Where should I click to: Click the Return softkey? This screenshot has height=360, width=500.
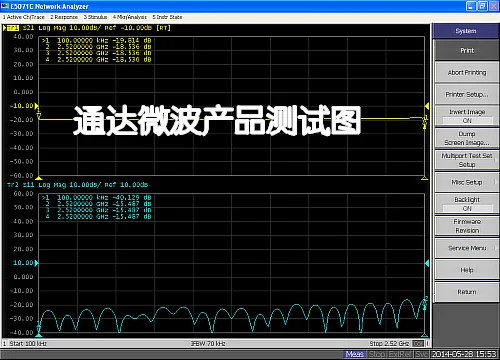(467, 292)
